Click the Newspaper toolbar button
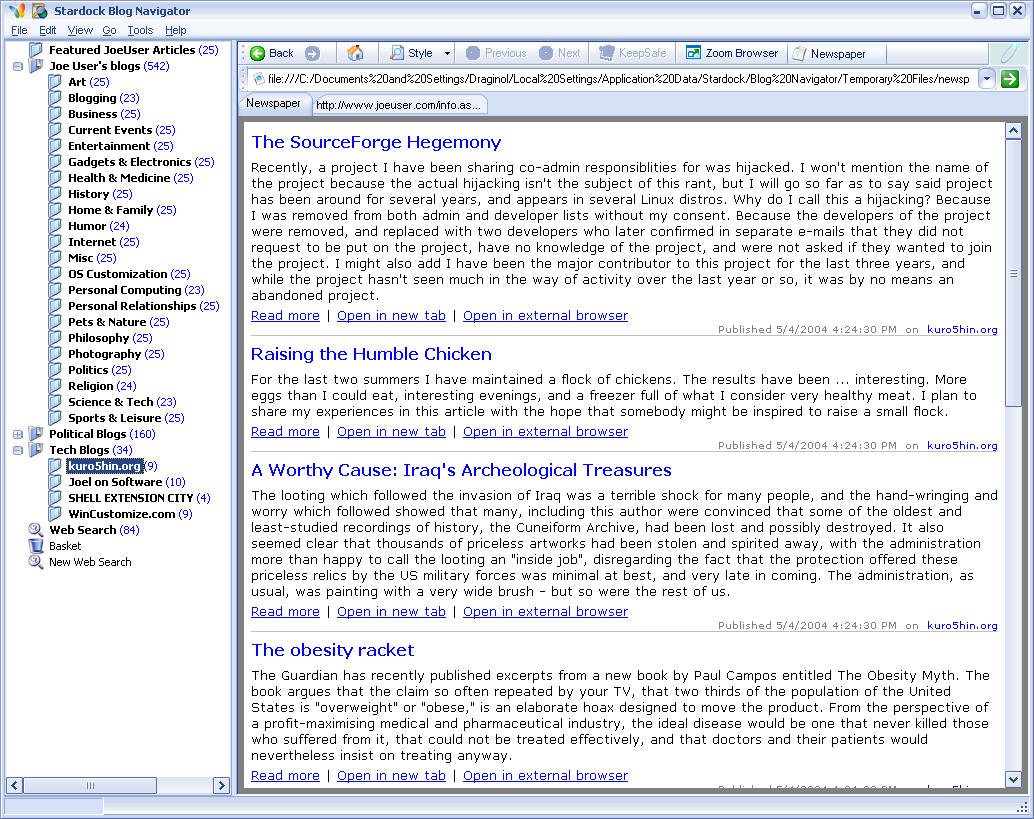 (x=829, y=54)
